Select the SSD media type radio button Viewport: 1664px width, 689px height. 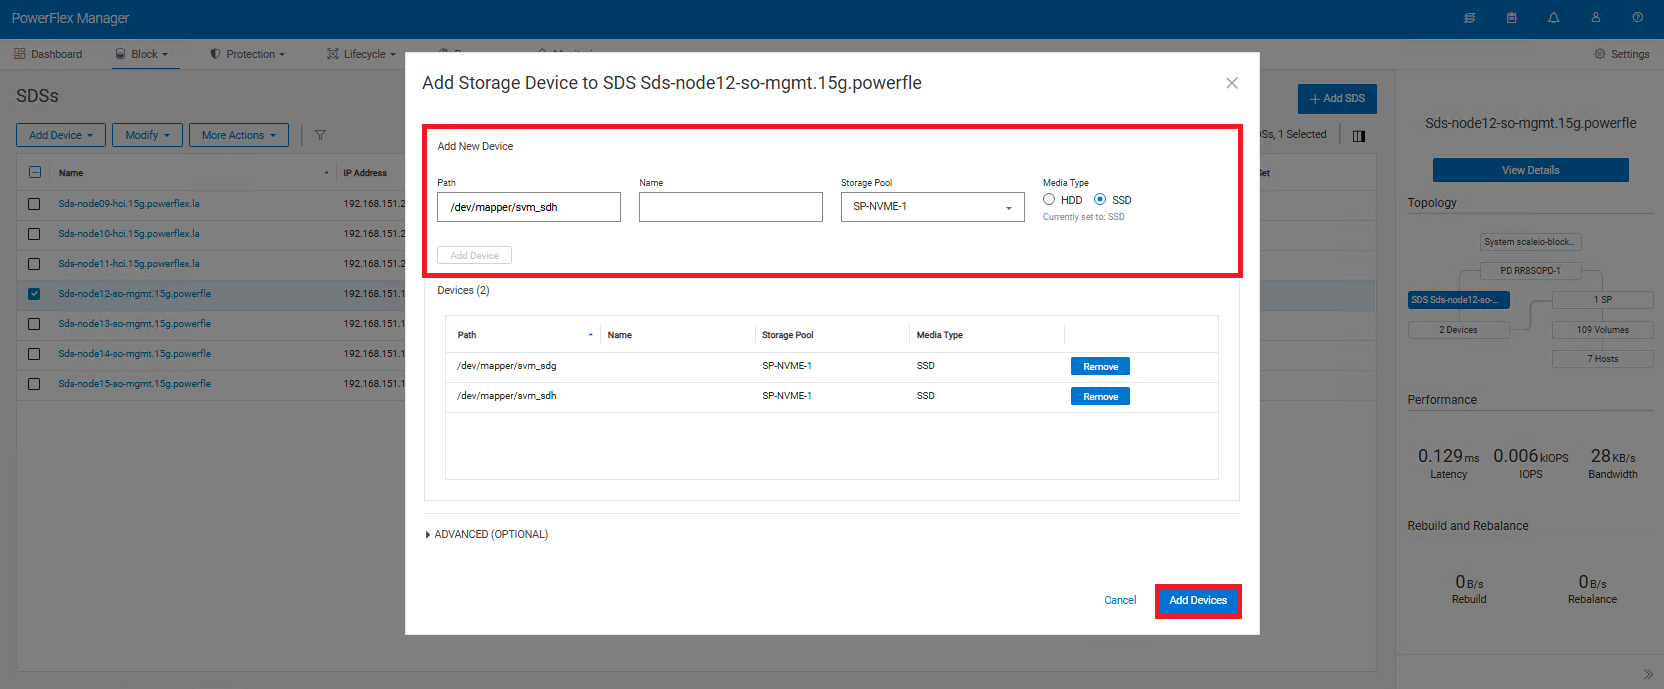click(x=1100, y=200)
